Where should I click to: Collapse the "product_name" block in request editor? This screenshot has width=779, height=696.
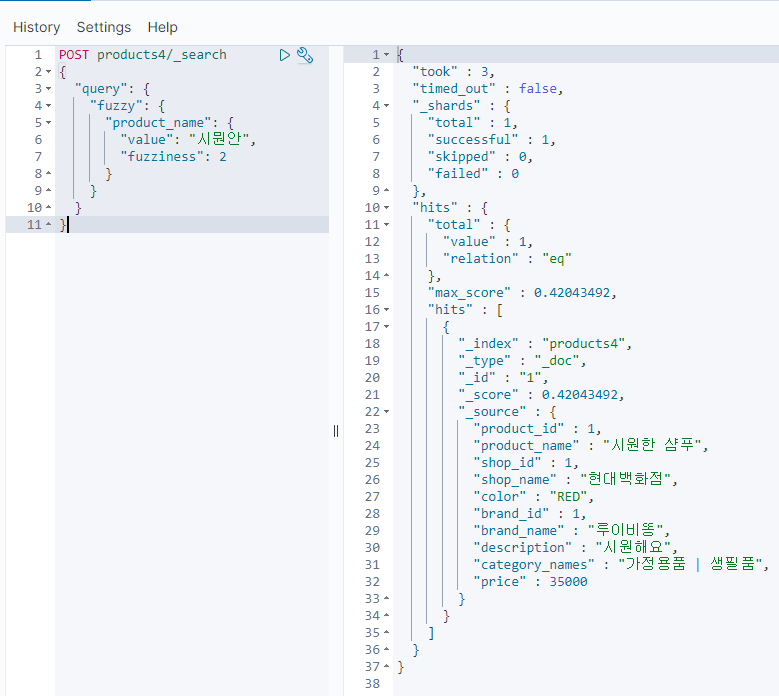point(49,123)
